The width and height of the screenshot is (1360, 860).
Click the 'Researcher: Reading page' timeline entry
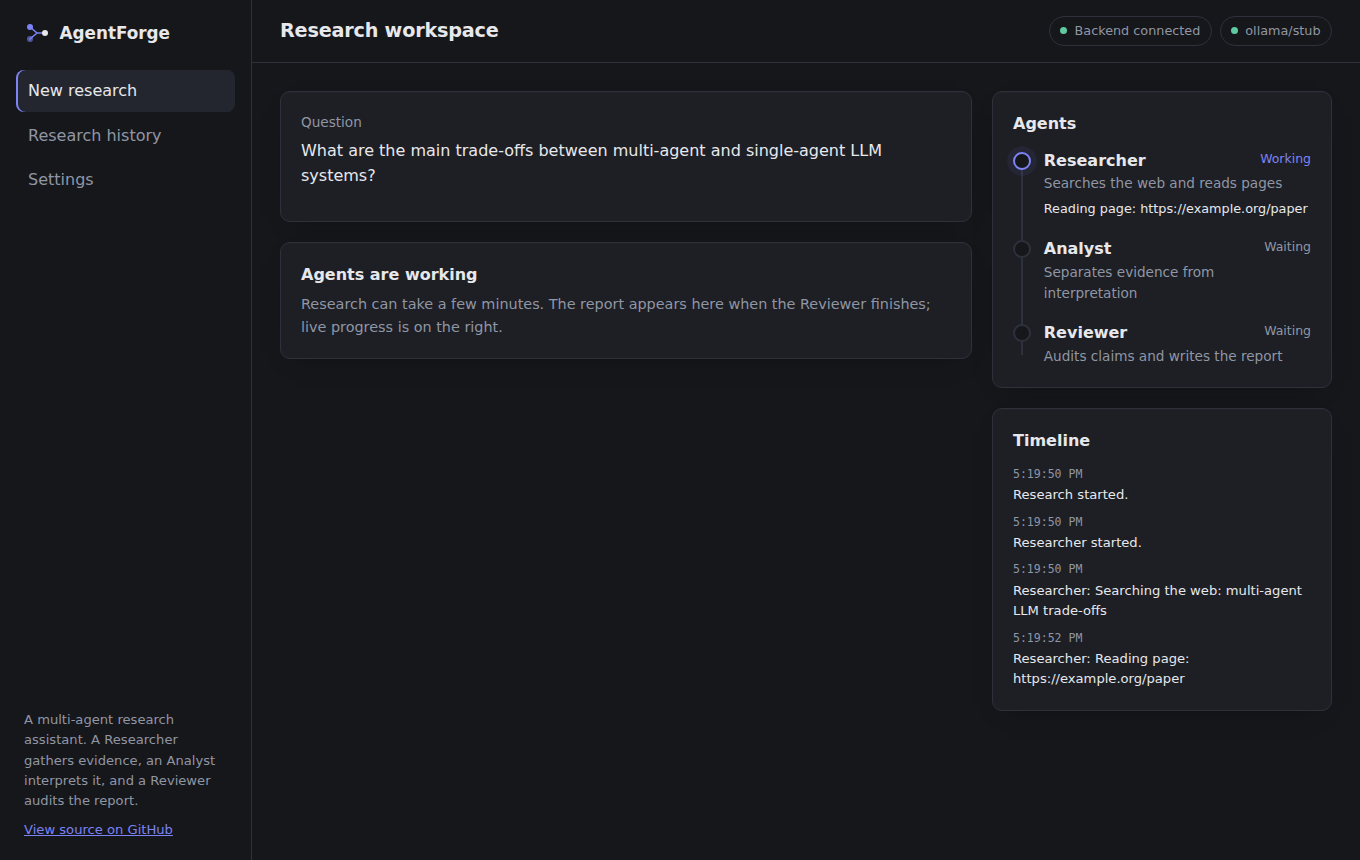(1101, 668)
